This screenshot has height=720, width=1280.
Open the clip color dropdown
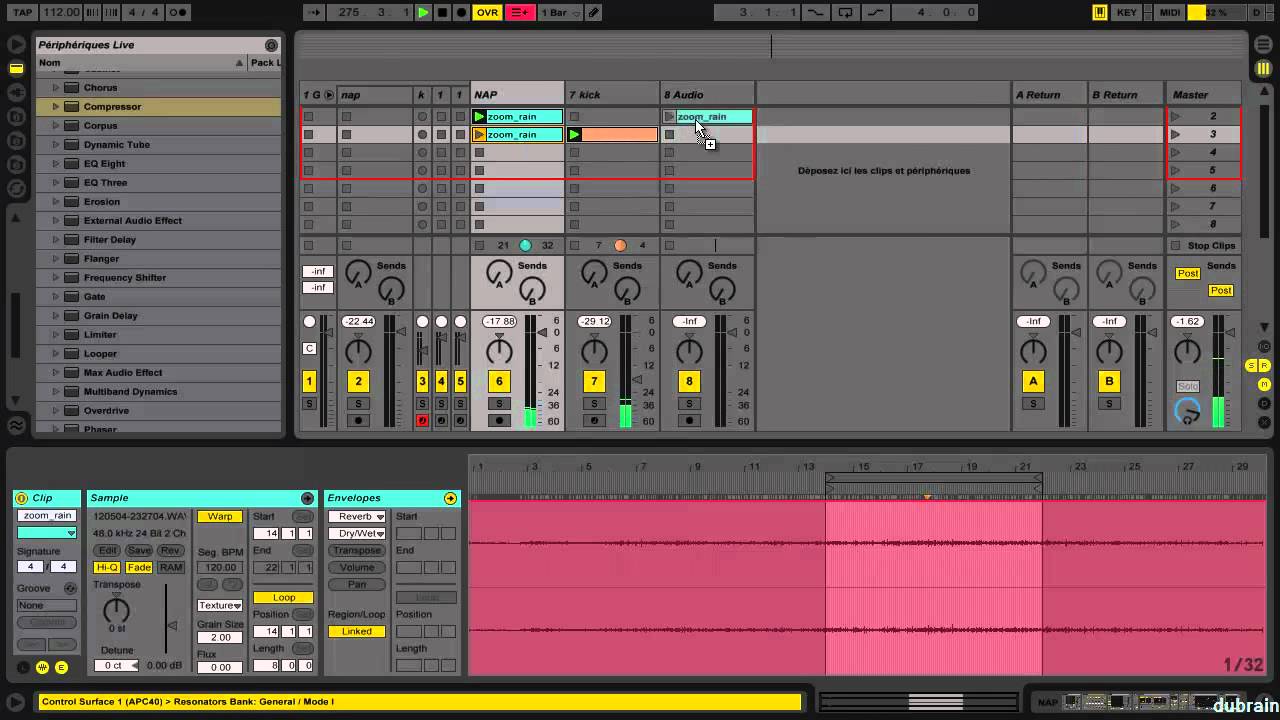(x=47, y=533)
